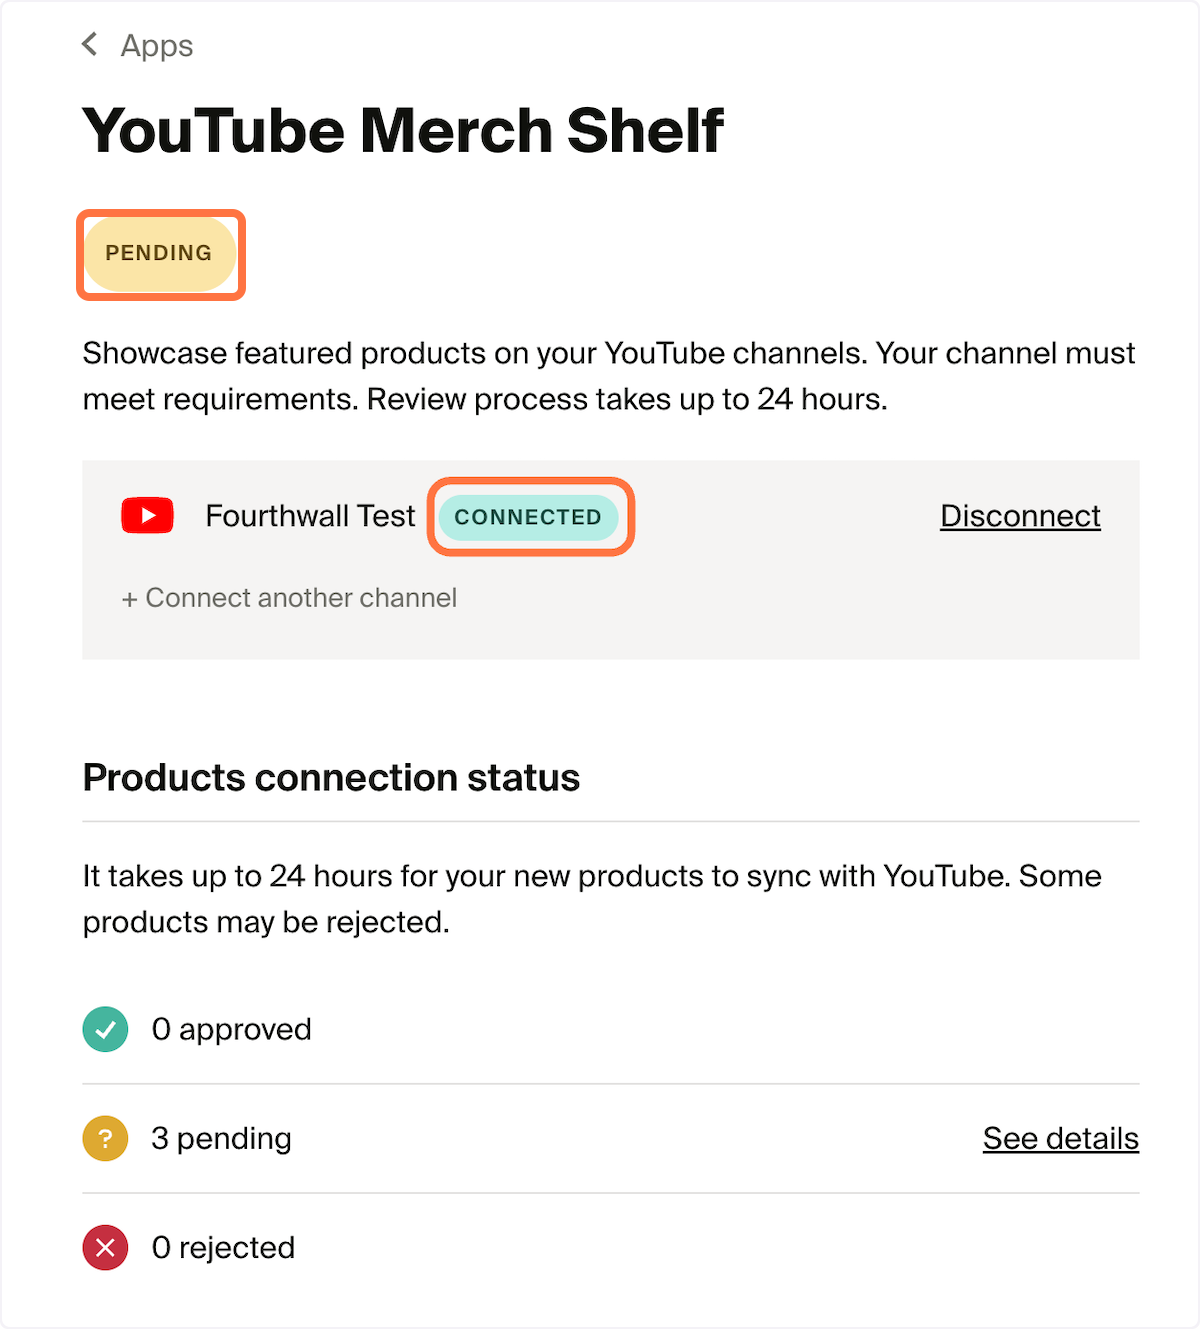Click the 0 approved row text

tap(232, 1029)
